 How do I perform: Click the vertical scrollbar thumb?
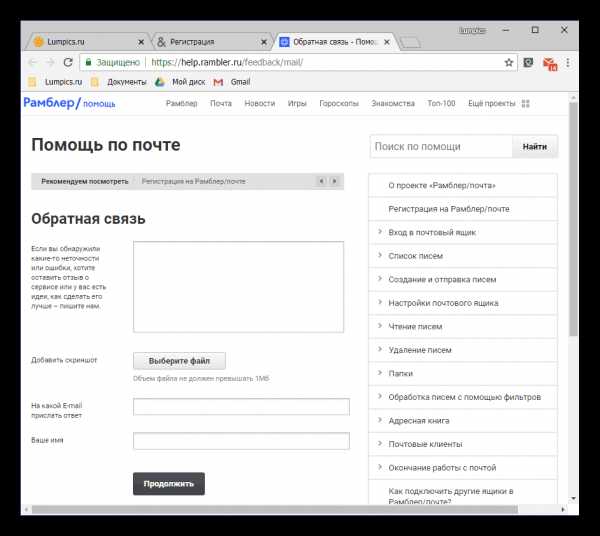coord(573,220)
